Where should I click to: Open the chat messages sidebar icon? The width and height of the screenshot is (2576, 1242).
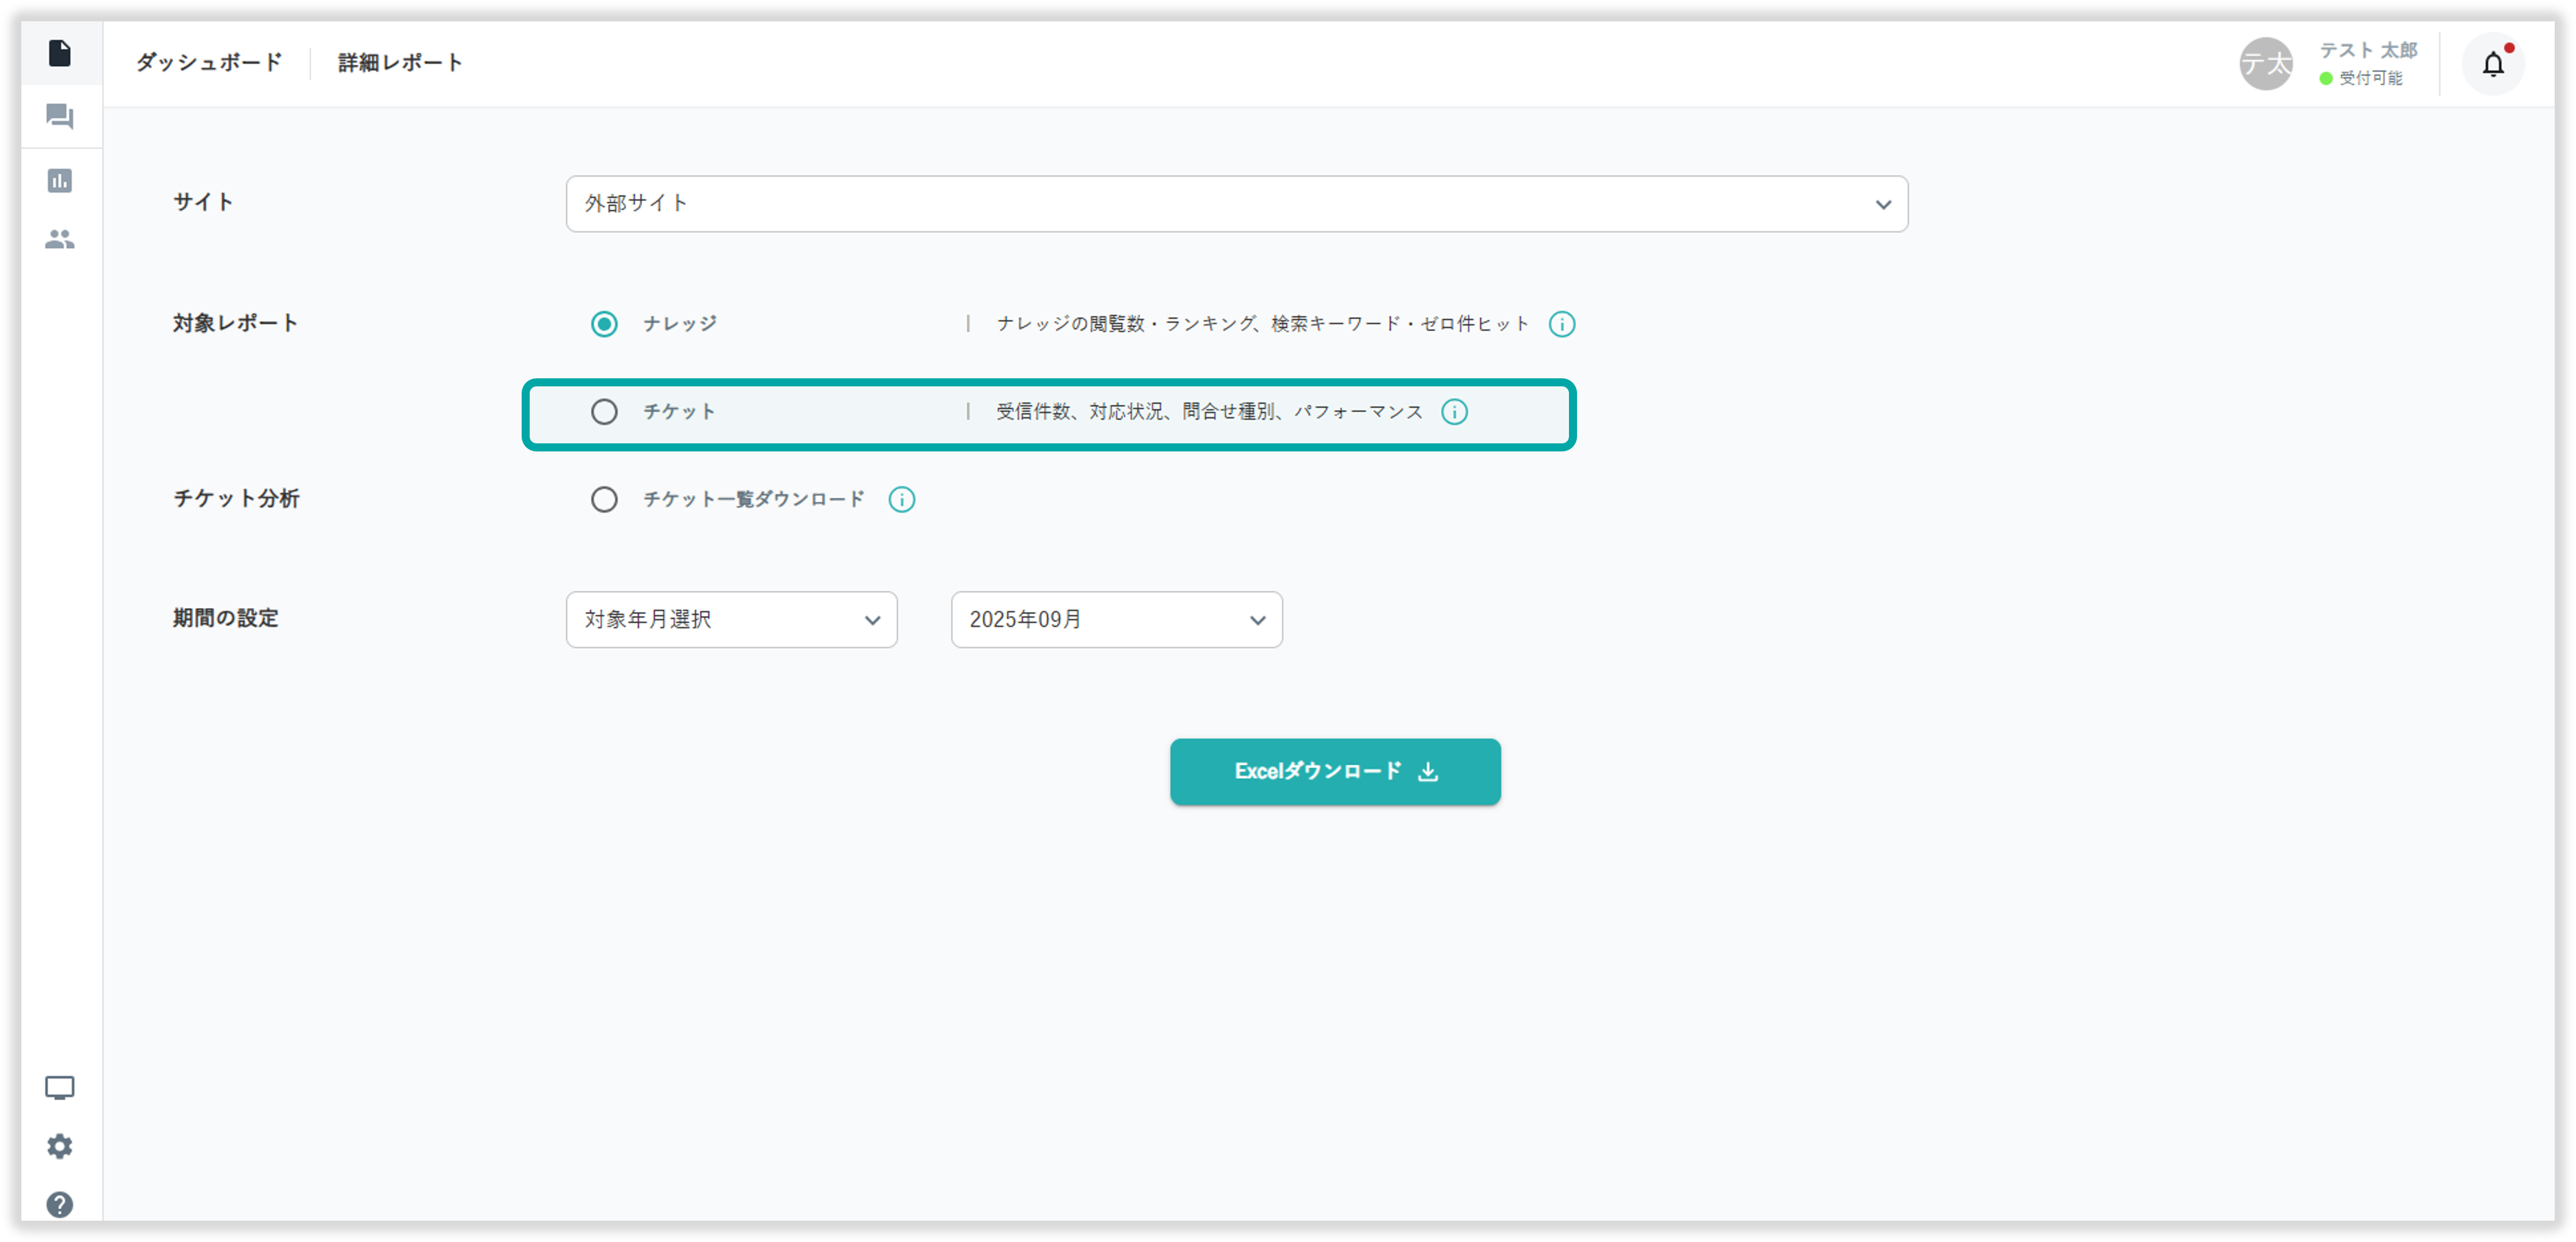(60, 117)
